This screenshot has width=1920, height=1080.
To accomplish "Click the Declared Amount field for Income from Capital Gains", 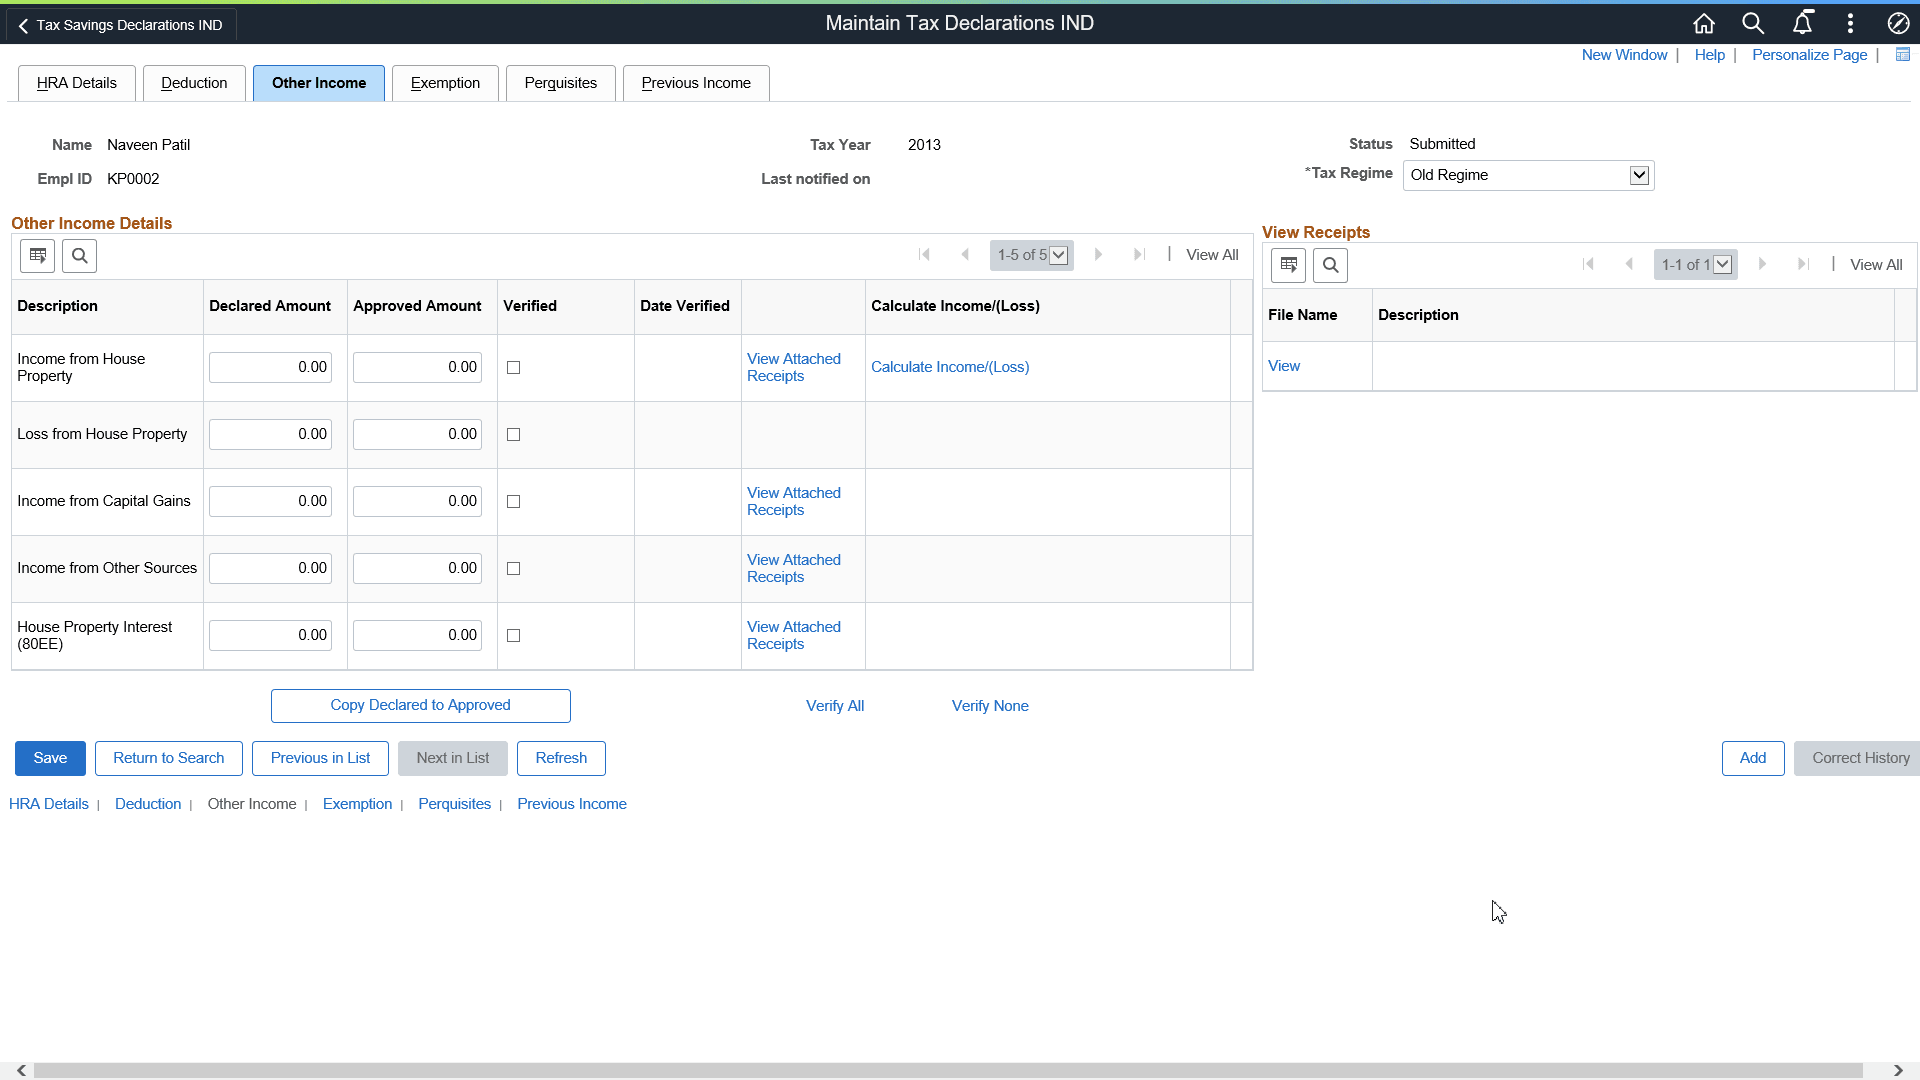I will point(270,501).
